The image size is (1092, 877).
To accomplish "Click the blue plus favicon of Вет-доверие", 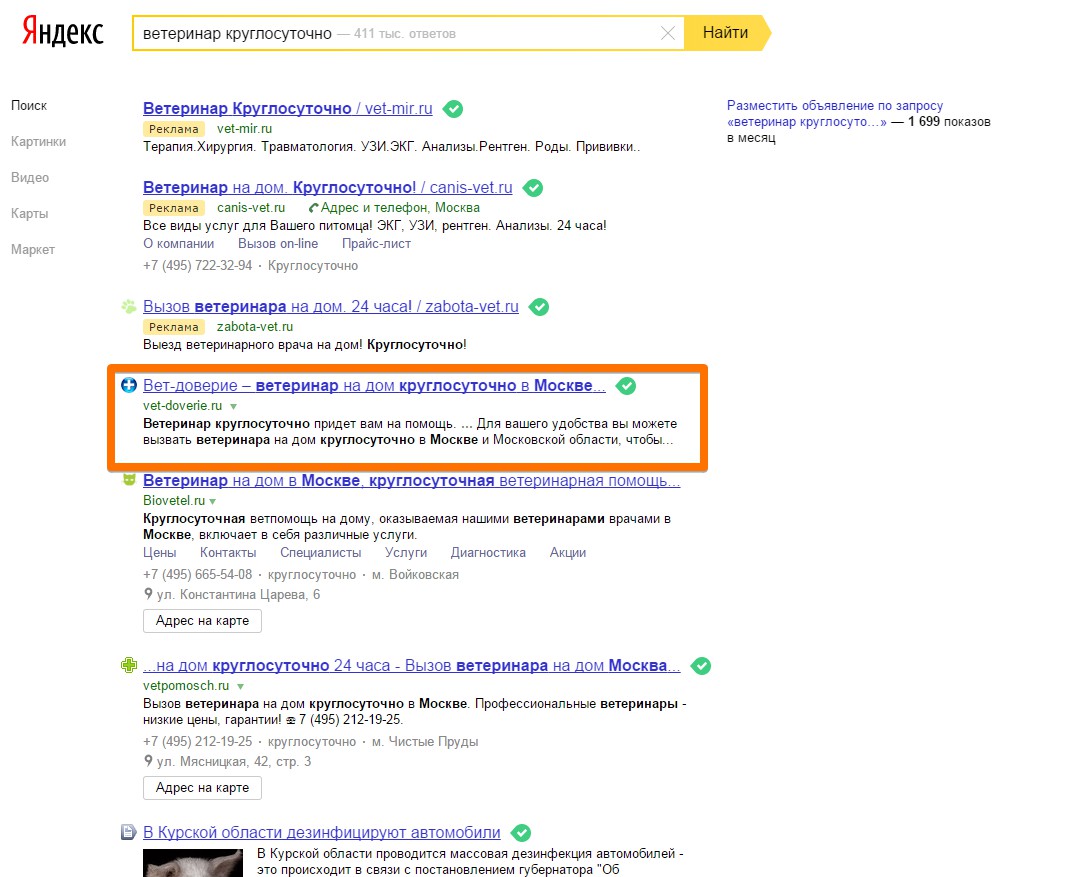I will pos(129,385).
